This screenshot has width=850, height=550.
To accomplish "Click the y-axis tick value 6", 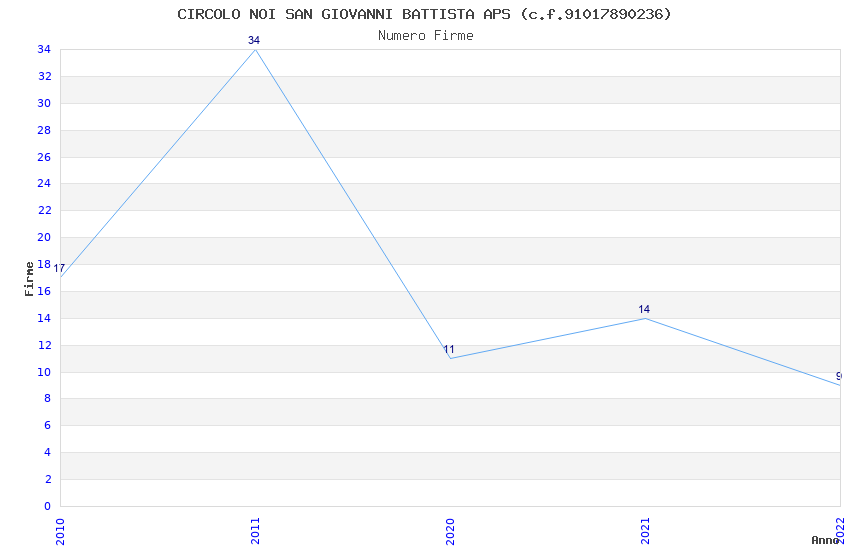I will pyautogui.click(x=48, y=425).
